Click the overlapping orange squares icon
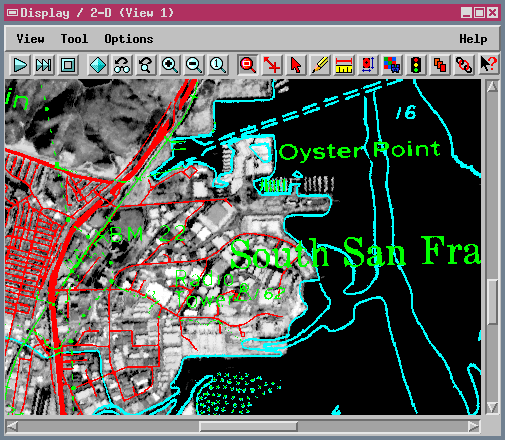The width and height of the screenshot is (505, 440). click(440, 65)
